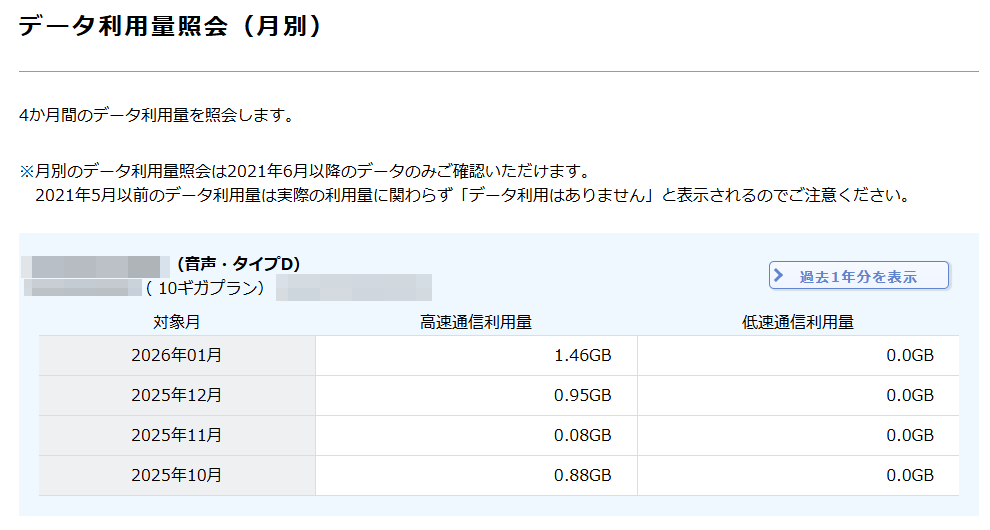Click the (音声・タイプD) line type label
This screenshot has width=990, height=530.
(238, 265)
